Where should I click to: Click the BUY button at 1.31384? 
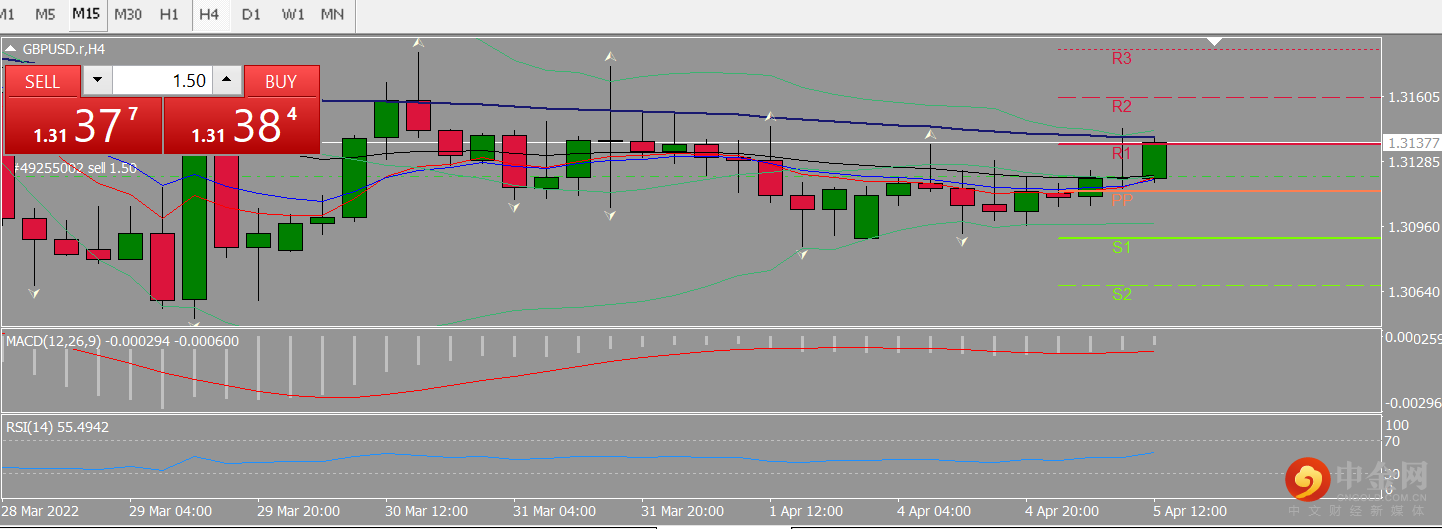pyautogui.click(x=241, y=110)
